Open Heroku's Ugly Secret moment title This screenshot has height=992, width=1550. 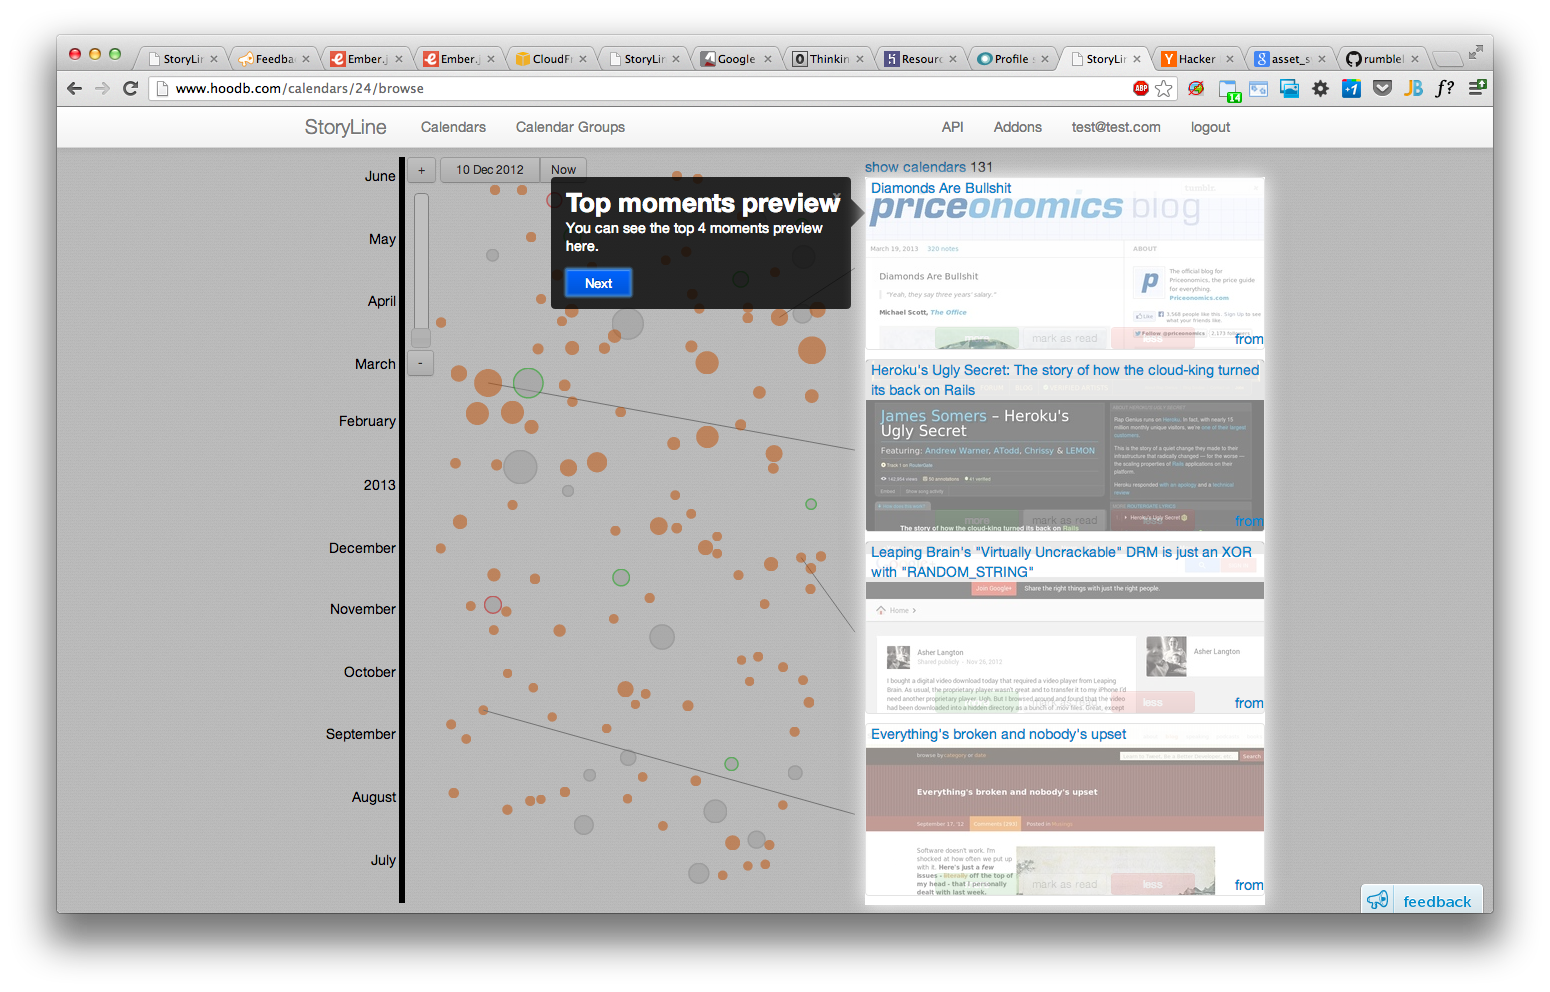click(1065, 380)
